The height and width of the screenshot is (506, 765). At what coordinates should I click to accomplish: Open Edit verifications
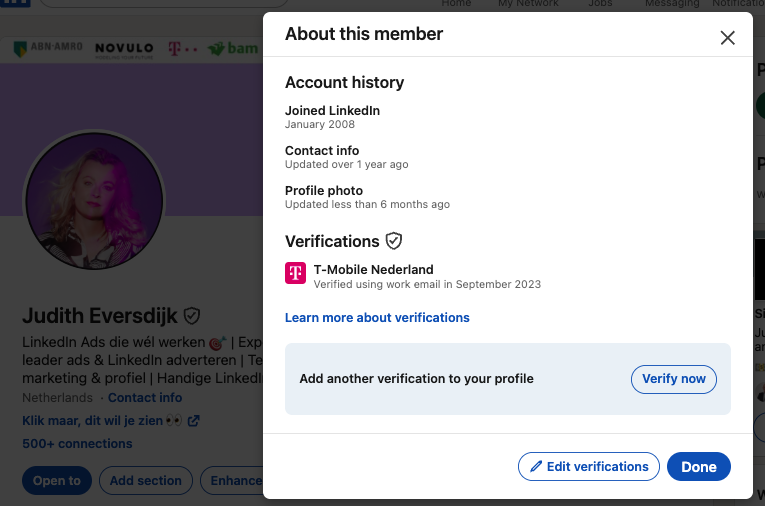click(x=589, y=466)
